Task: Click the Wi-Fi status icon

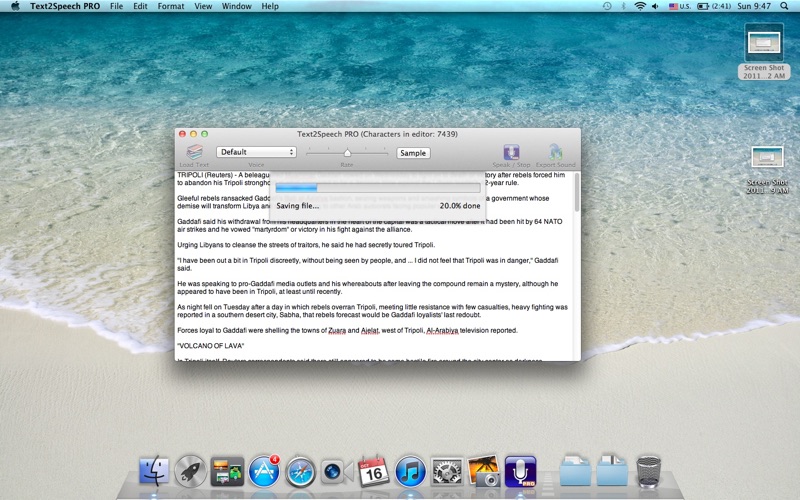Action: pyautogui.click(x=640, y=6)
